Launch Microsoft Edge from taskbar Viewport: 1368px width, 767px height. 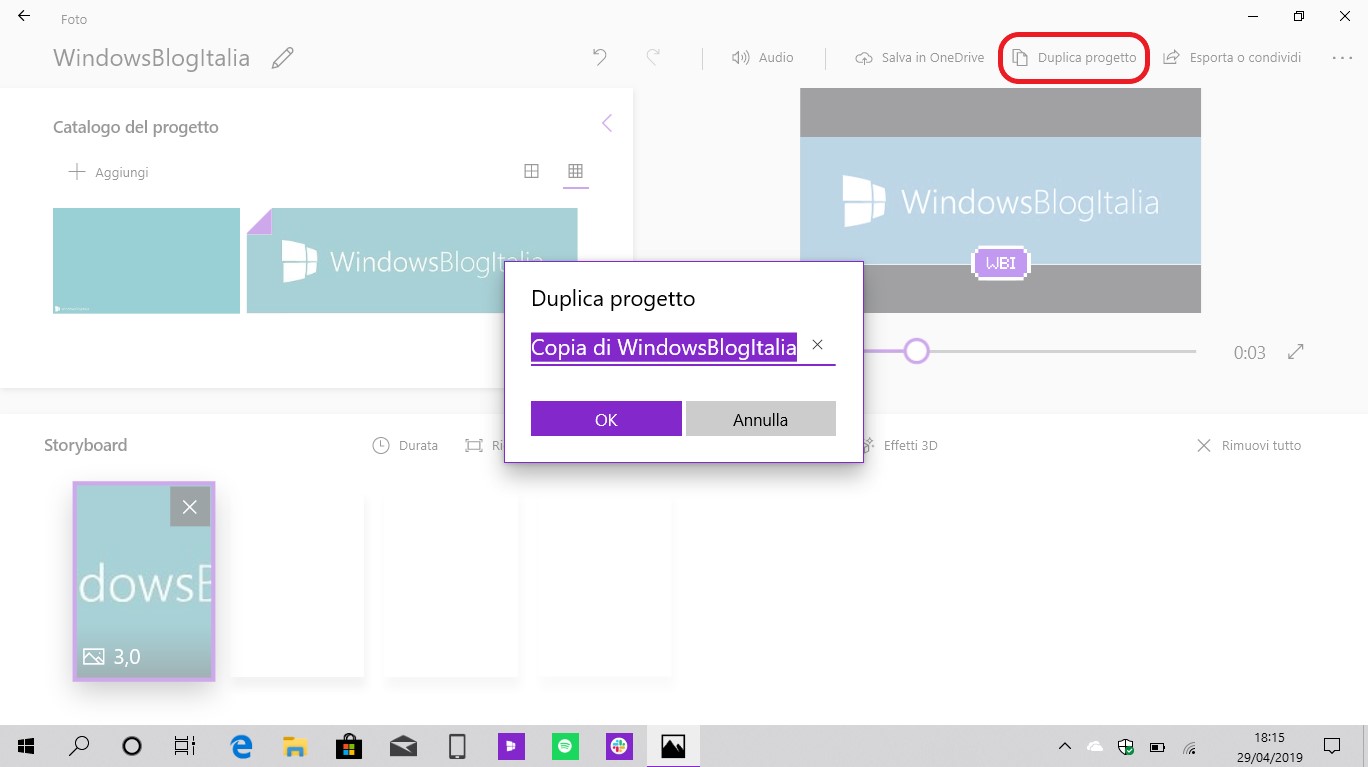241,746
